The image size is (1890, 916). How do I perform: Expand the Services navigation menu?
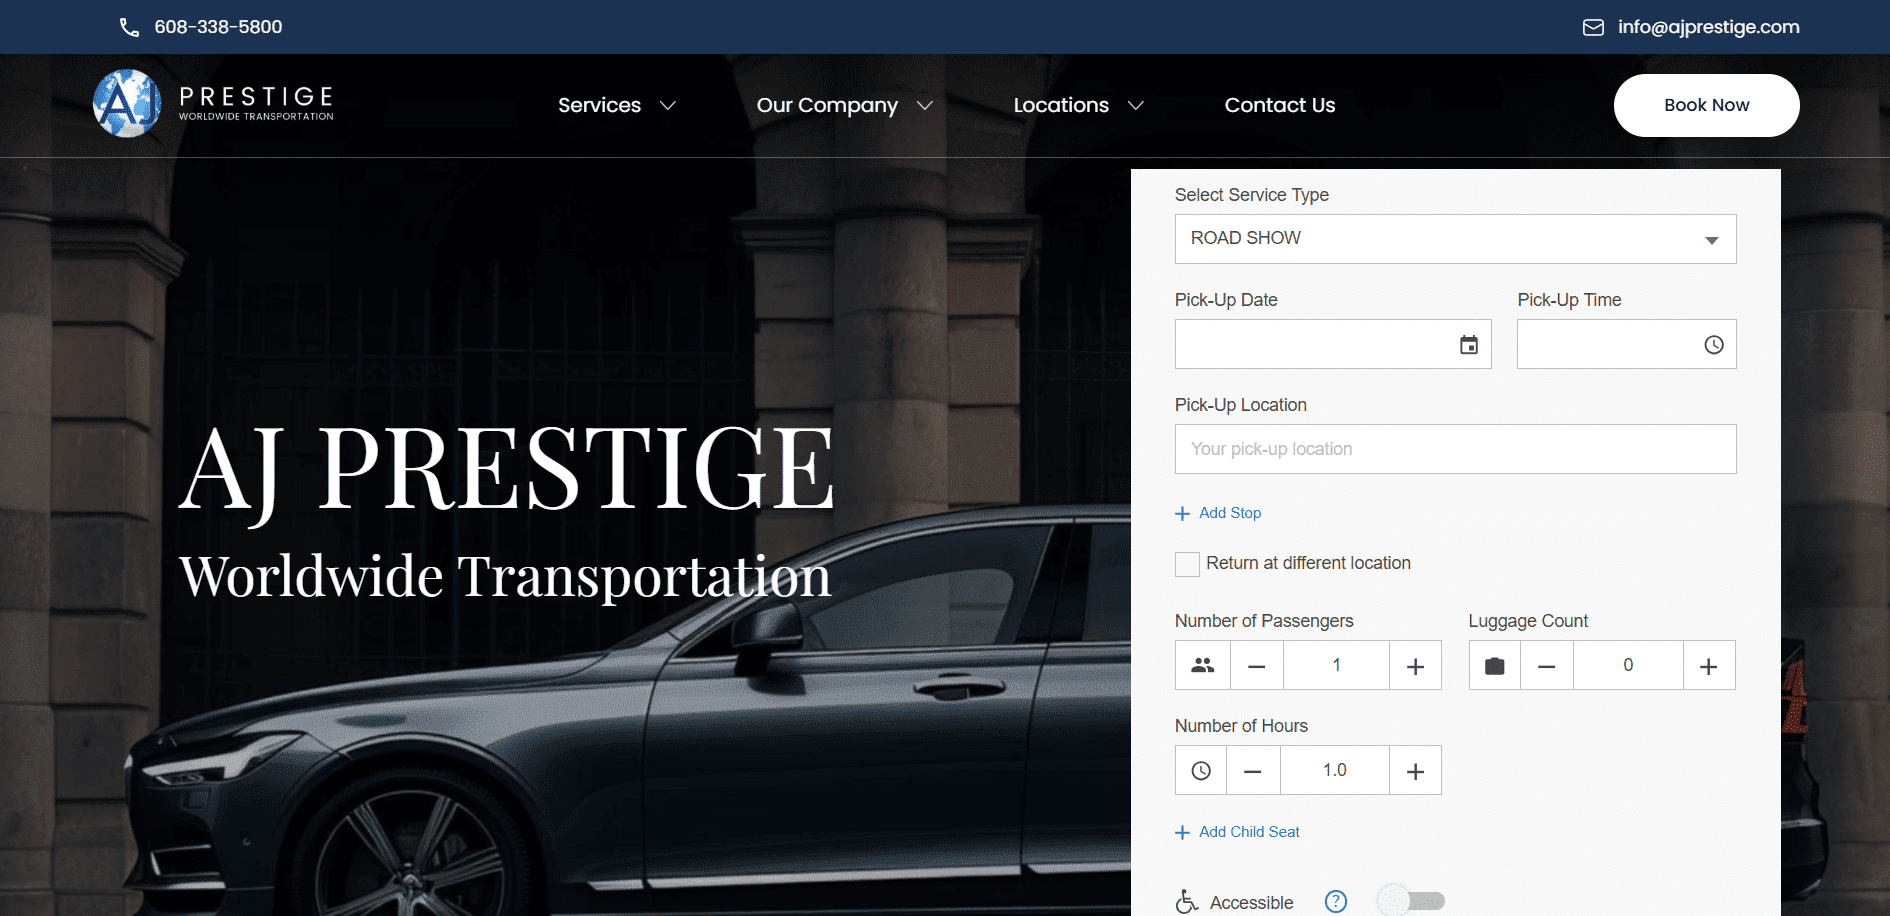pyautogui.click(x=616, y=105)
